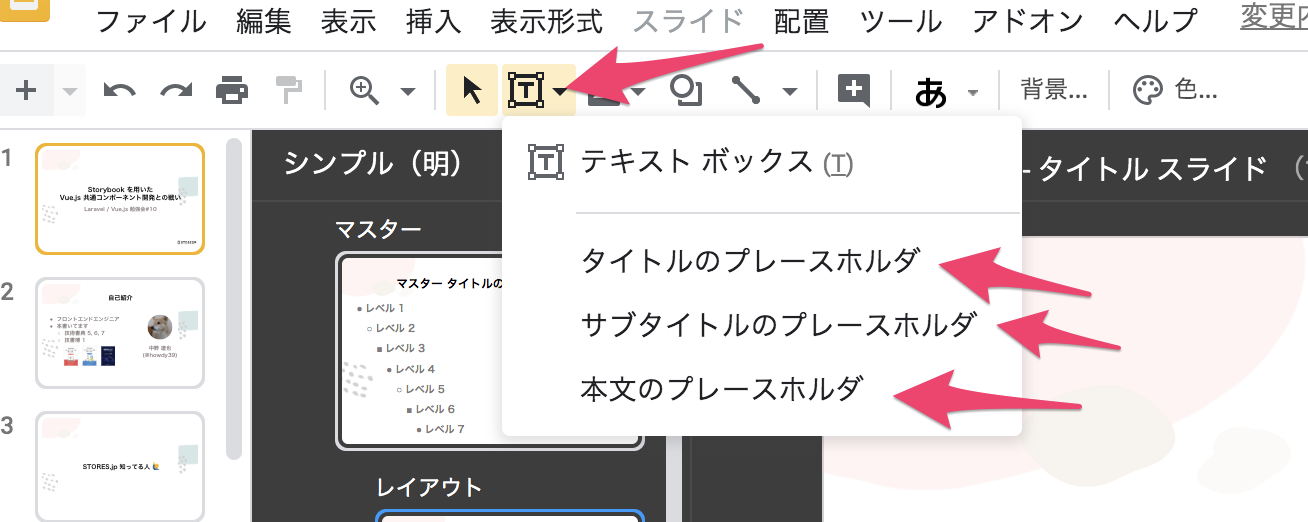
Task: Click the レイアウト section label
Action: [429, 487]
